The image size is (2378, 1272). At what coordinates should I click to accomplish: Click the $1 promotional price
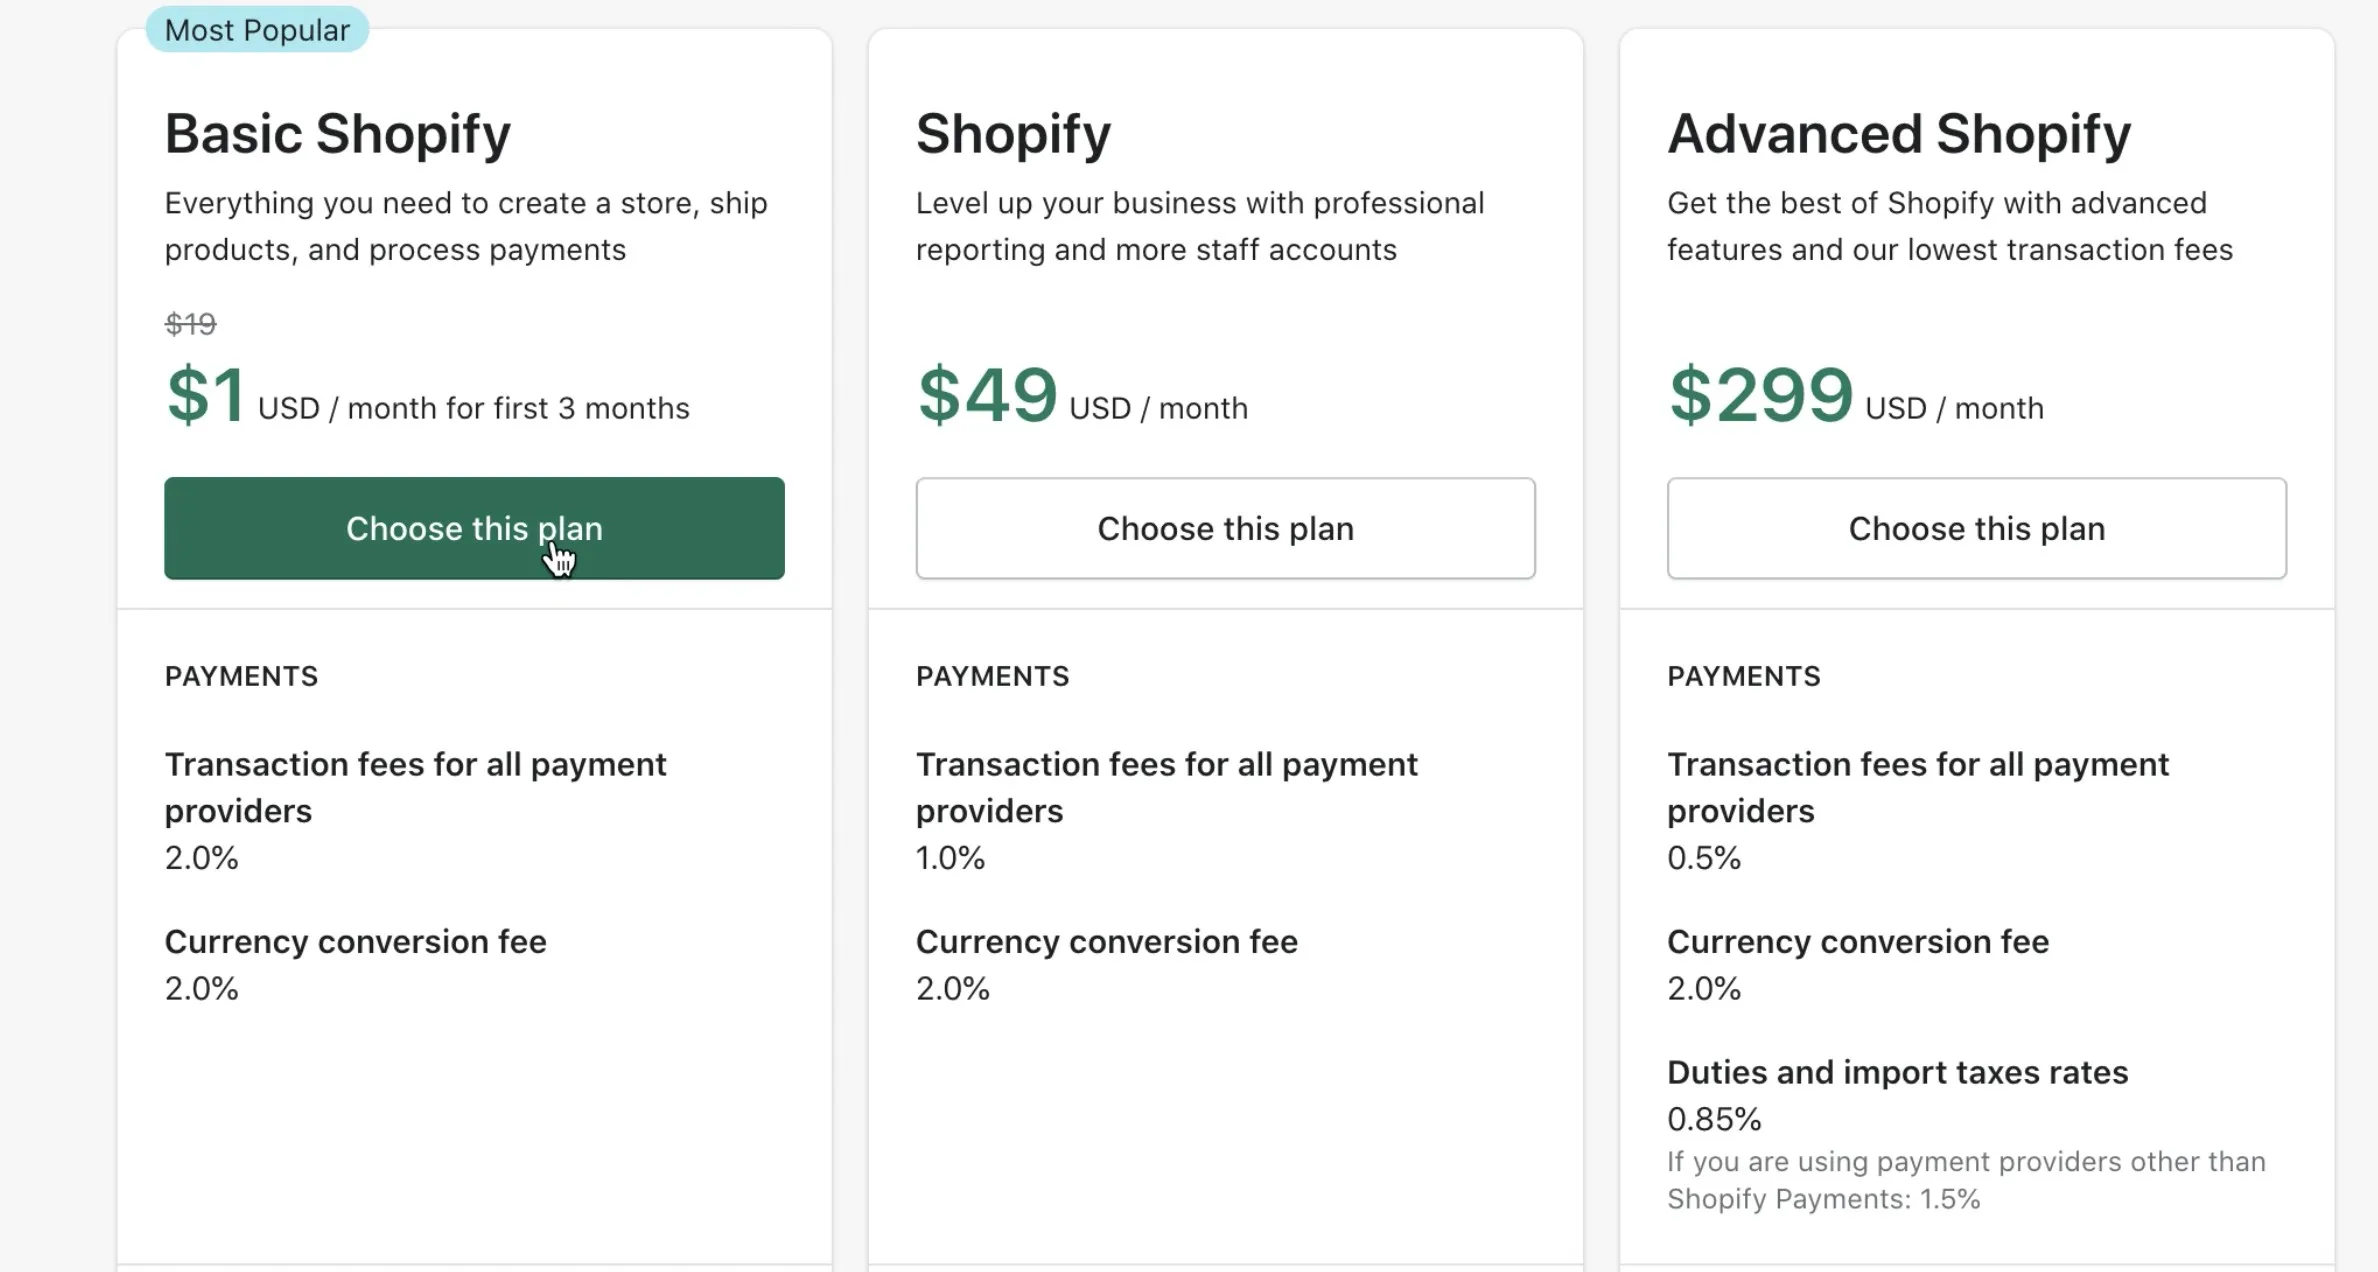tap(205, 395)
